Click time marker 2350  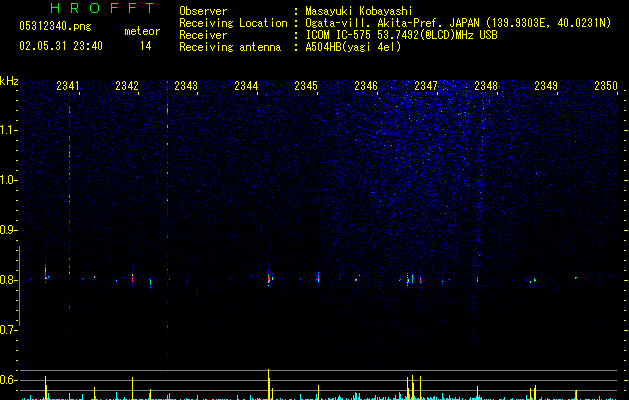pos(606,85)
